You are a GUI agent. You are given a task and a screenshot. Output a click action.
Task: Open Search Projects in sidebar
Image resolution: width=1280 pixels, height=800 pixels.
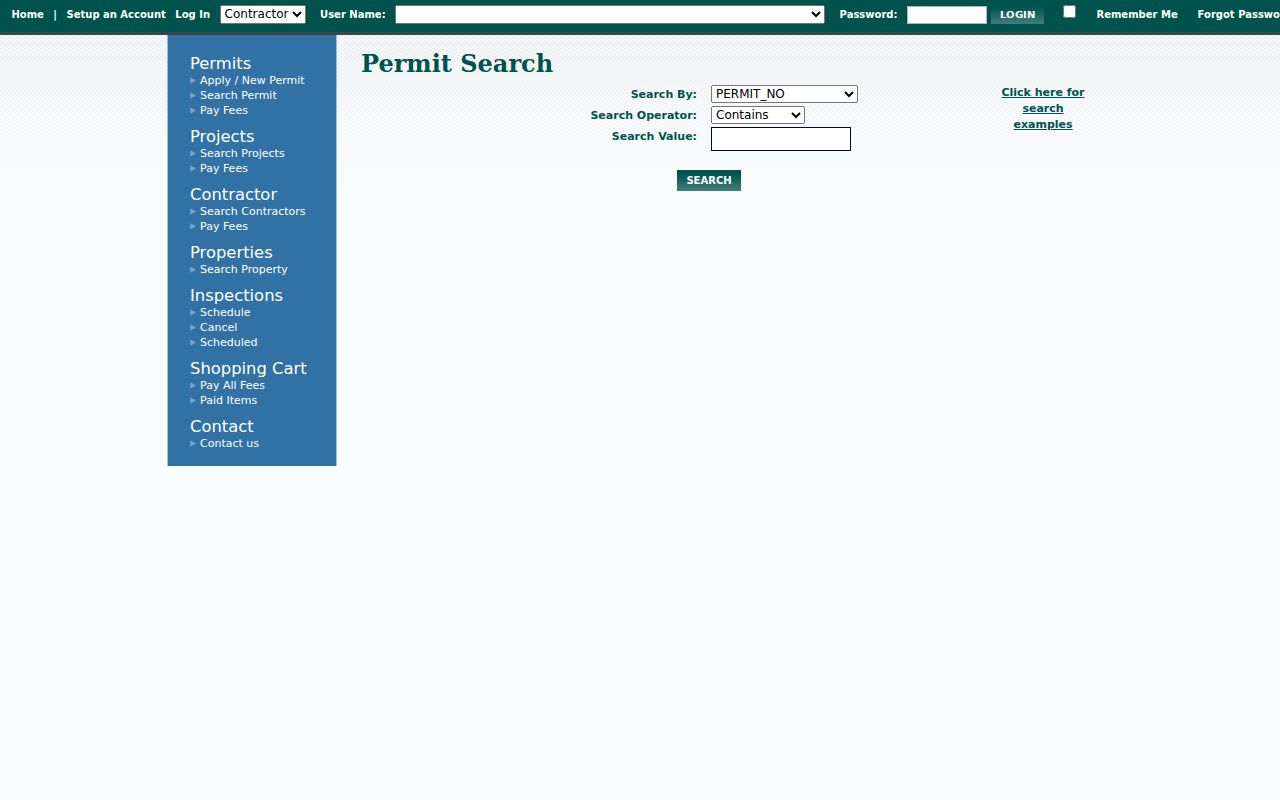point(242,153)
